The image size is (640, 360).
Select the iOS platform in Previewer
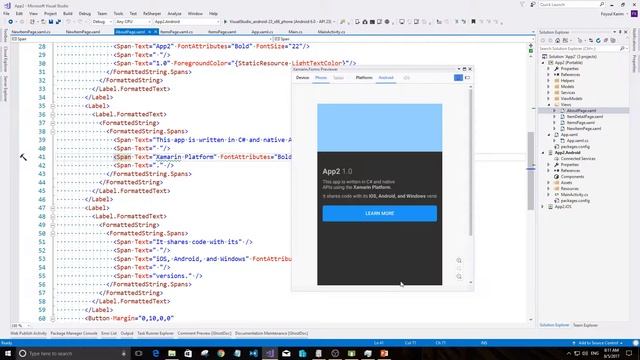click(x=406, y=78)
